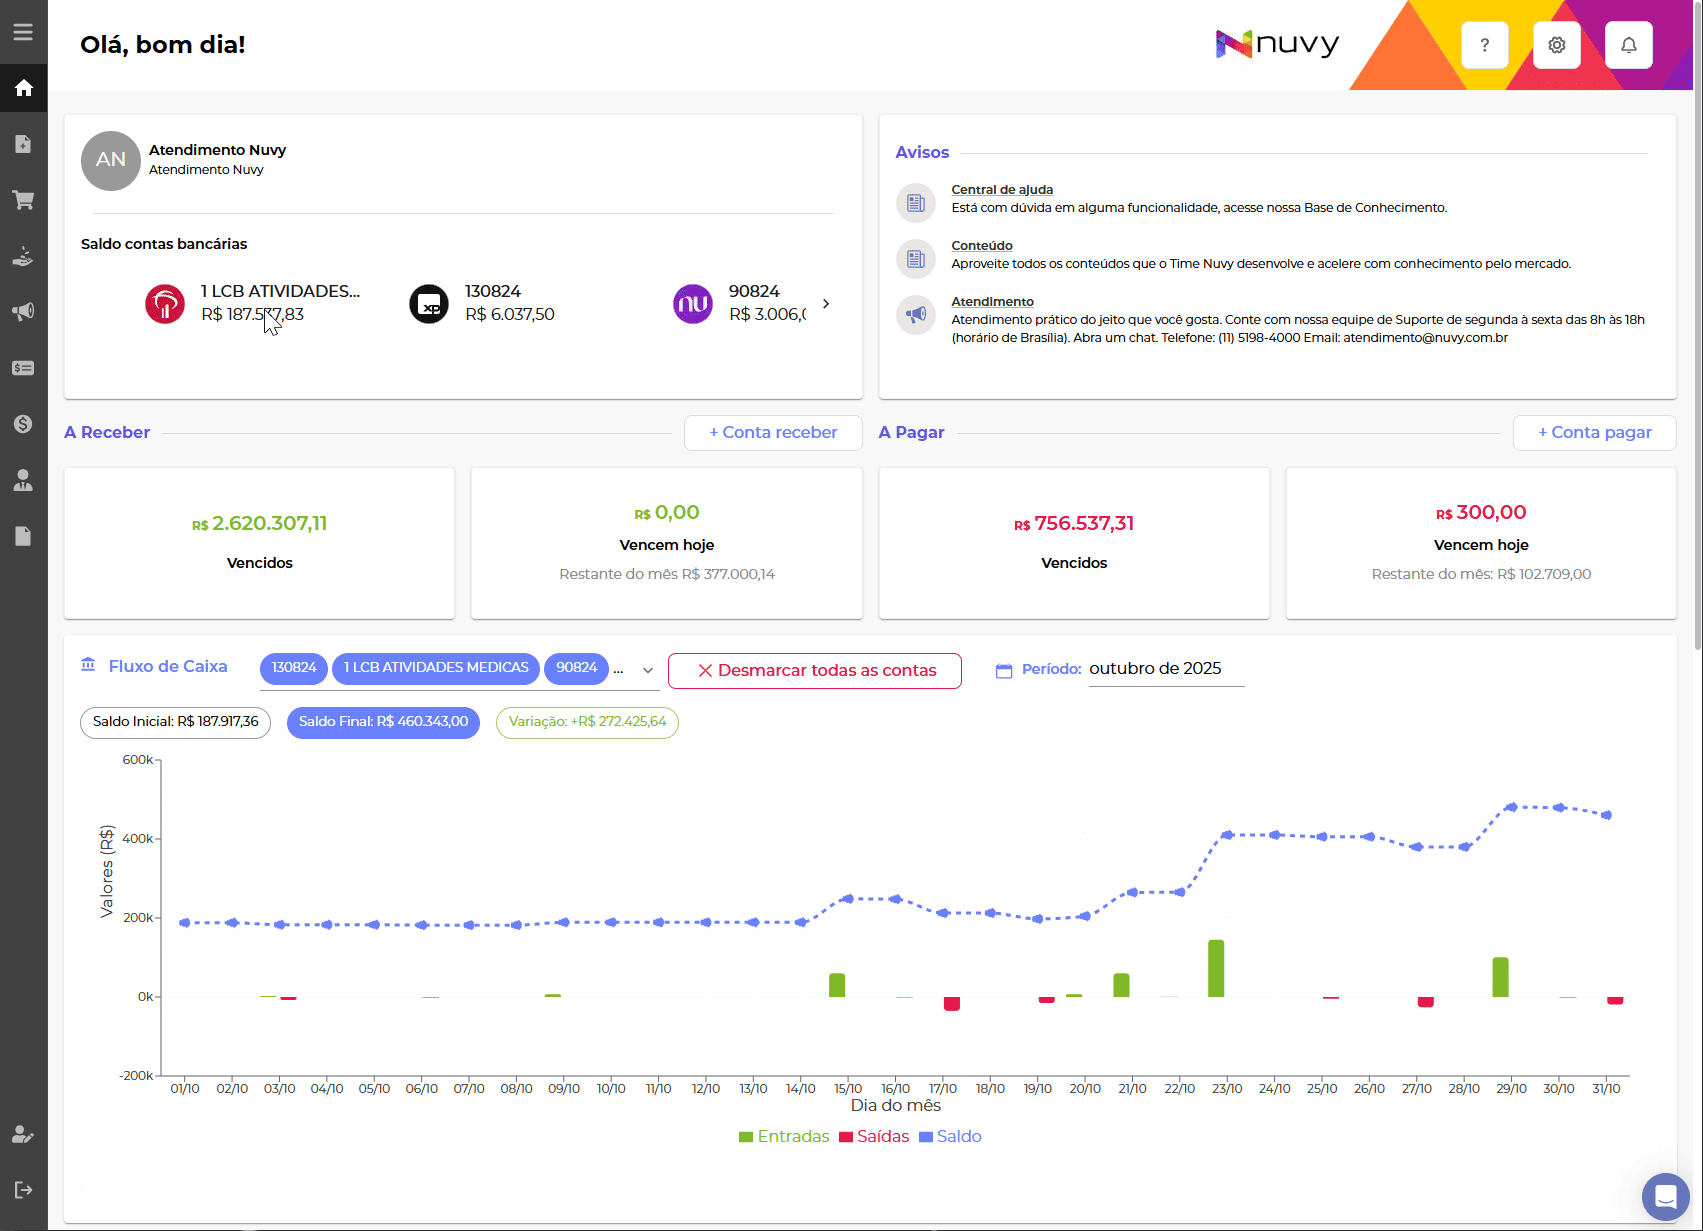Click the megaphone icon in the sidebar
This screenshot has width=1703, height=1231.
(23, 311)
